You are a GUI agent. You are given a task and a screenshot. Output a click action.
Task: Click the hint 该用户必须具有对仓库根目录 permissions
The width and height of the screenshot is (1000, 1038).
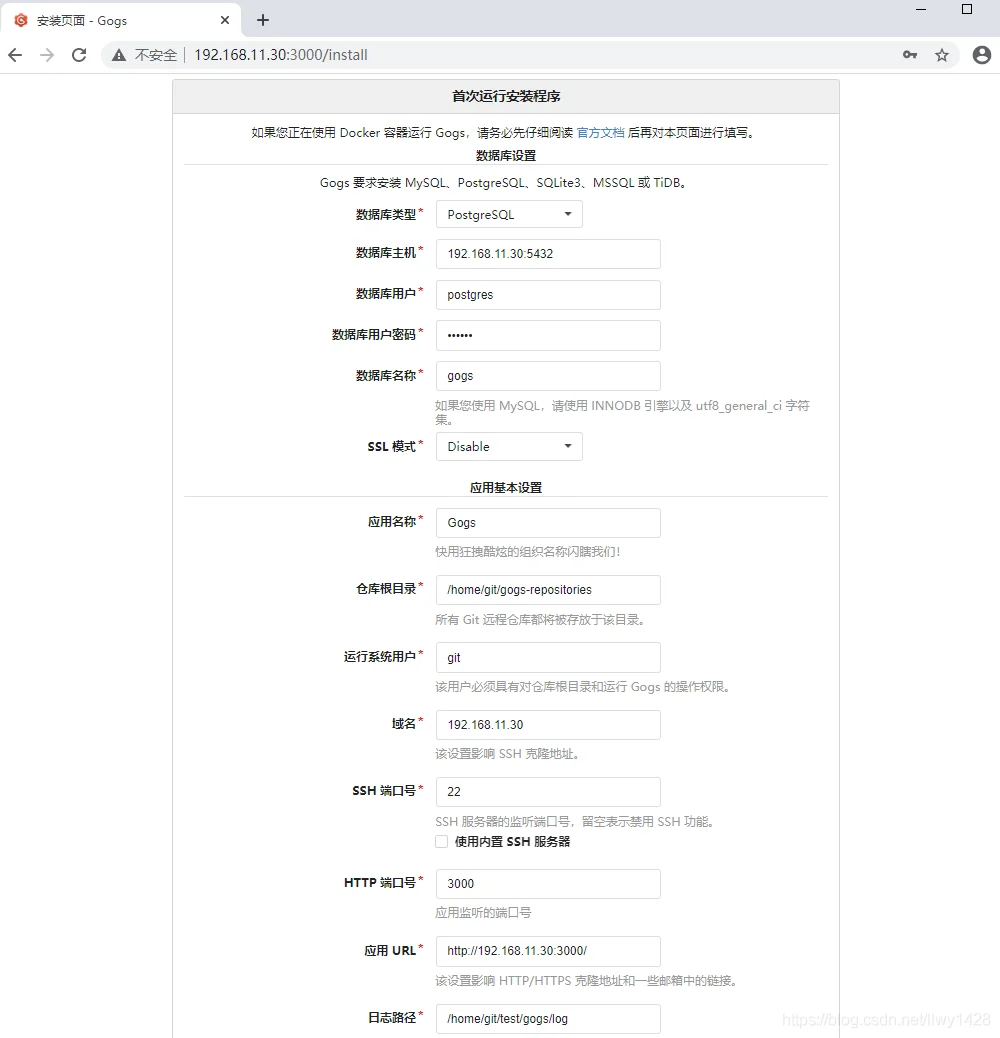click(582, 687)
